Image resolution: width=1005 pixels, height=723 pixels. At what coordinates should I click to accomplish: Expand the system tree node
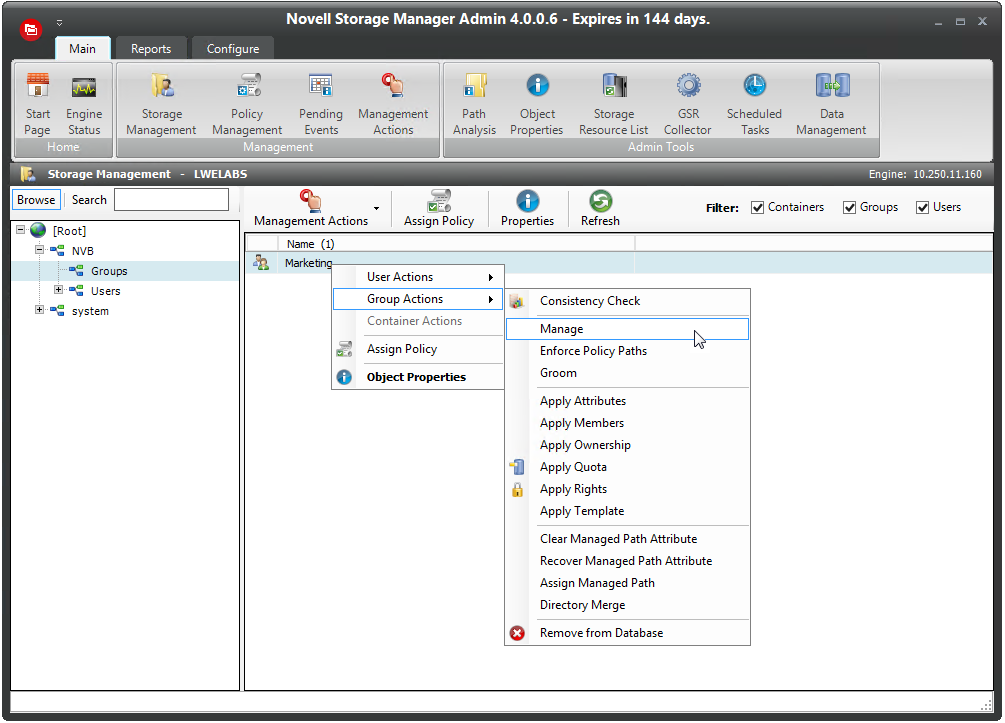coord(40,311)
